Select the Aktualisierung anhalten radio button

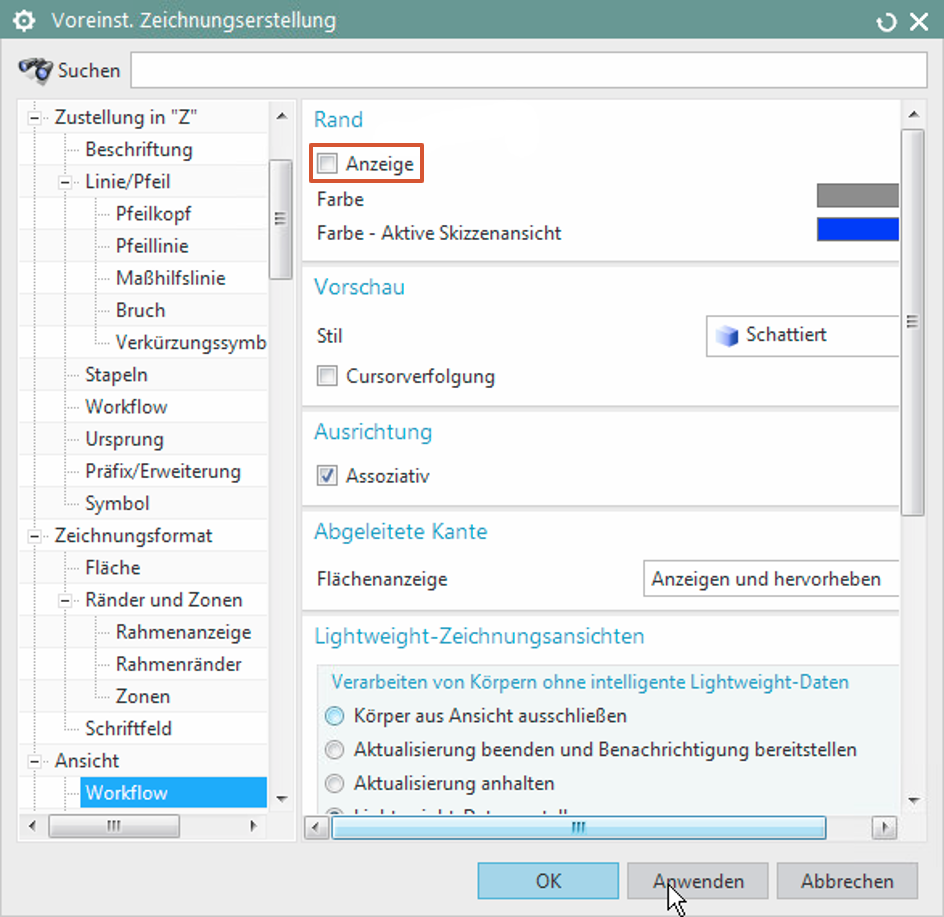(x=334, y=783)
